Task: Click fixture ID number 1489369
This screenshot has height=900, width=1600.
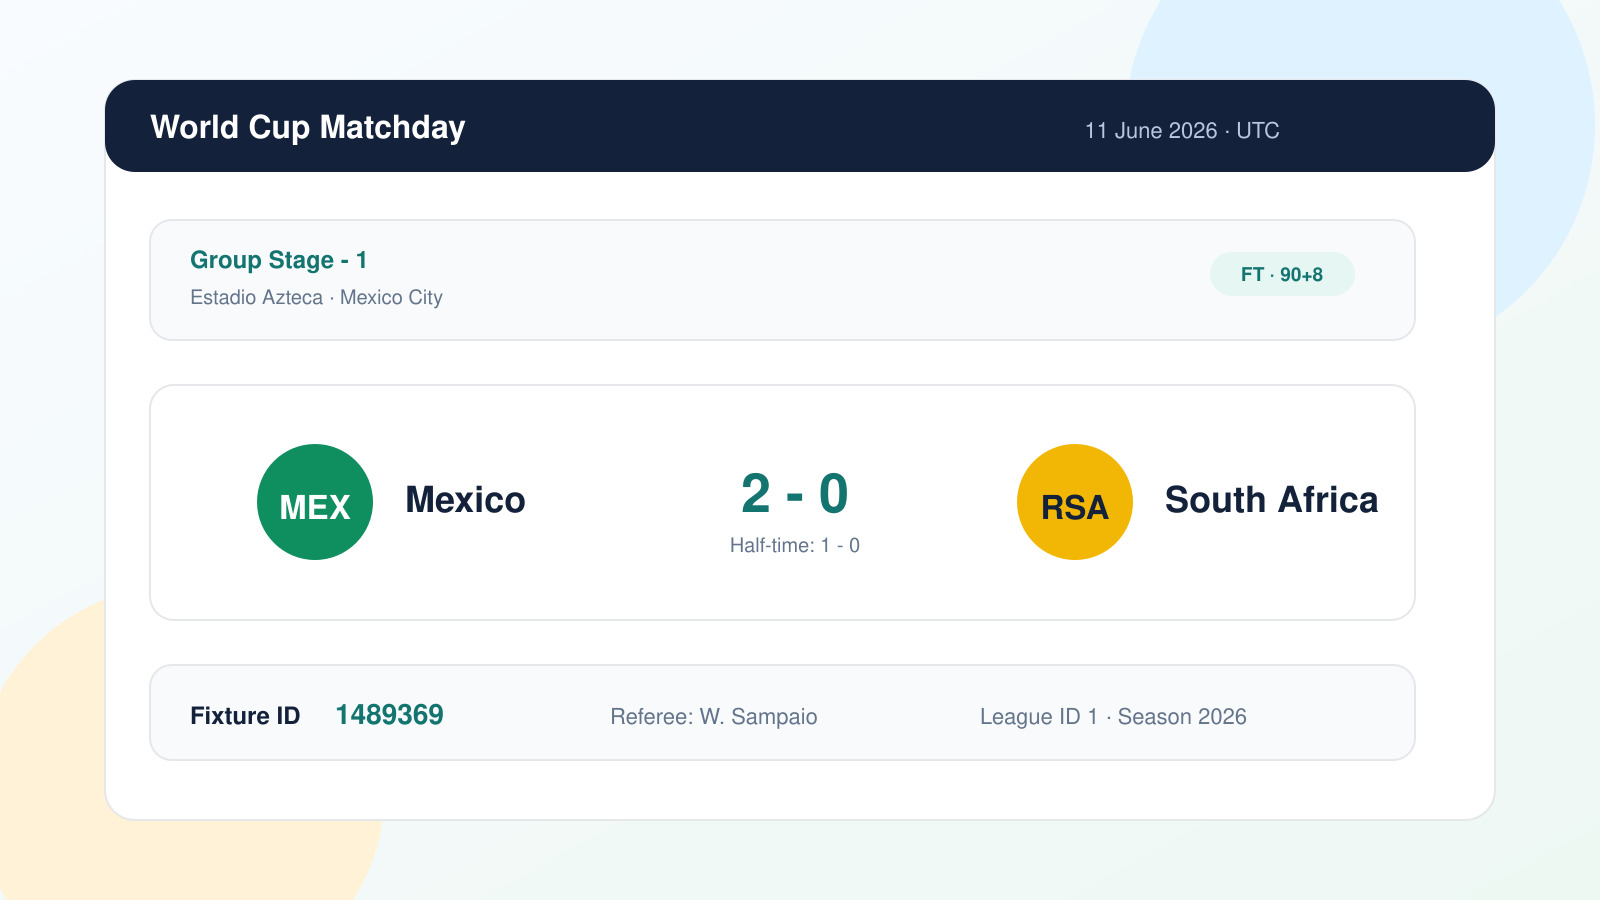Action: 389,715
